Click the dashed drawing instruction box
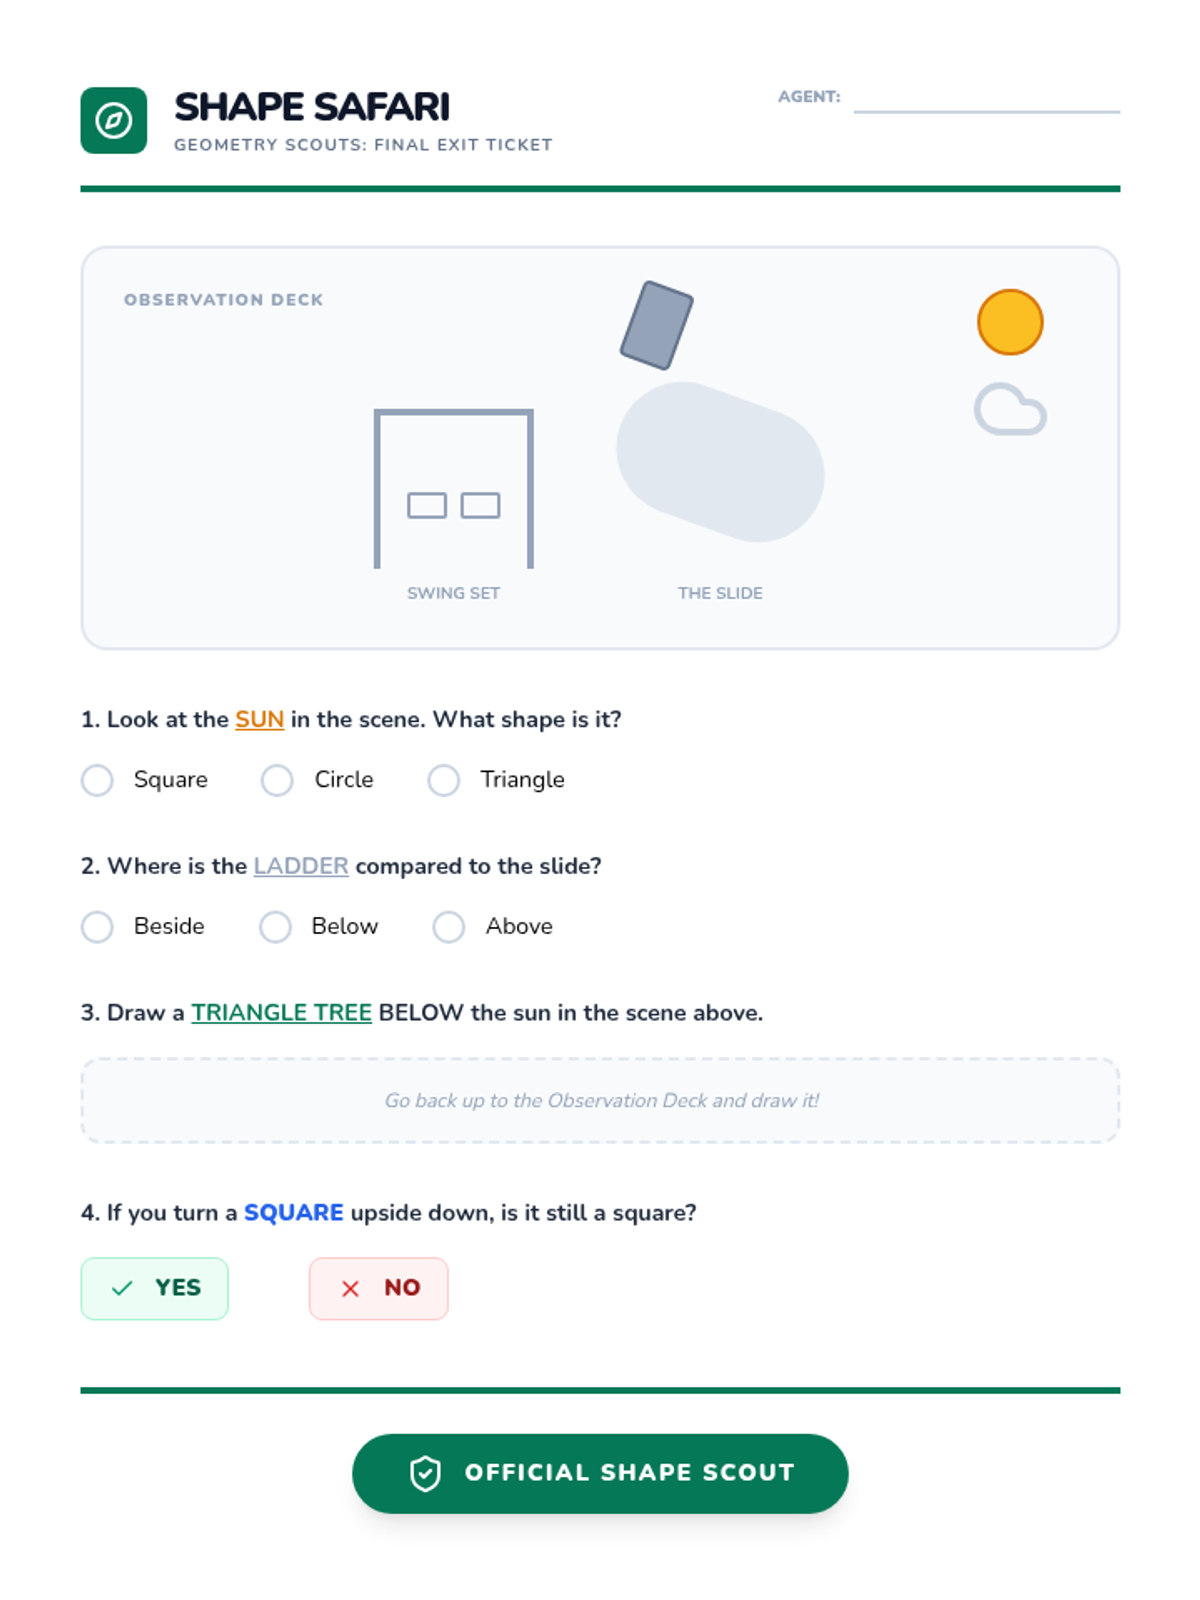The image size is (1200, 1600). 600,1100
